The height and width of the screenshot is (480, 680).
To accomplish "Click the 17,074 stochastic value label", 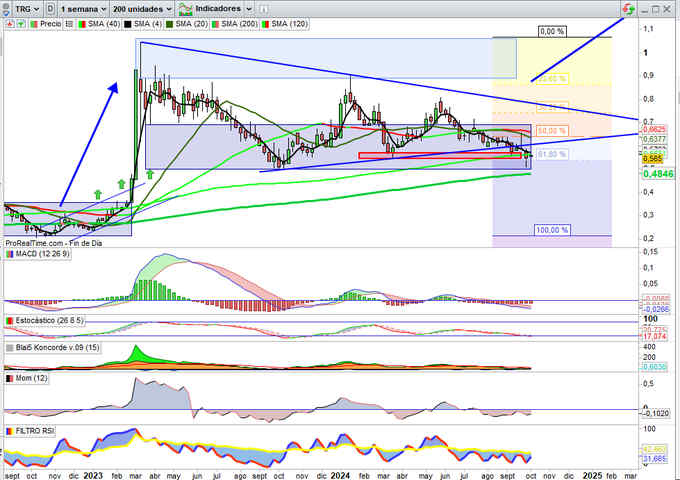I will [657, 336].
